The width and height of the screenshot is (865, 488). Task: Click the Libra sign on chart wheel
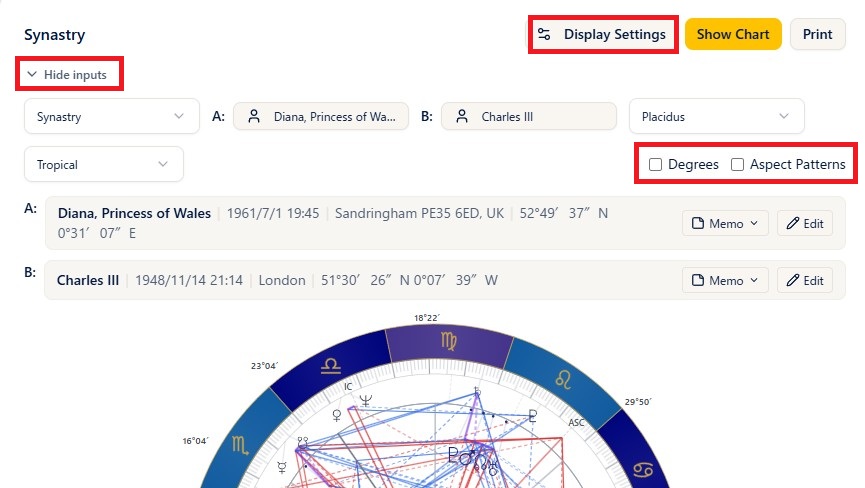click(x=330, y=366)
